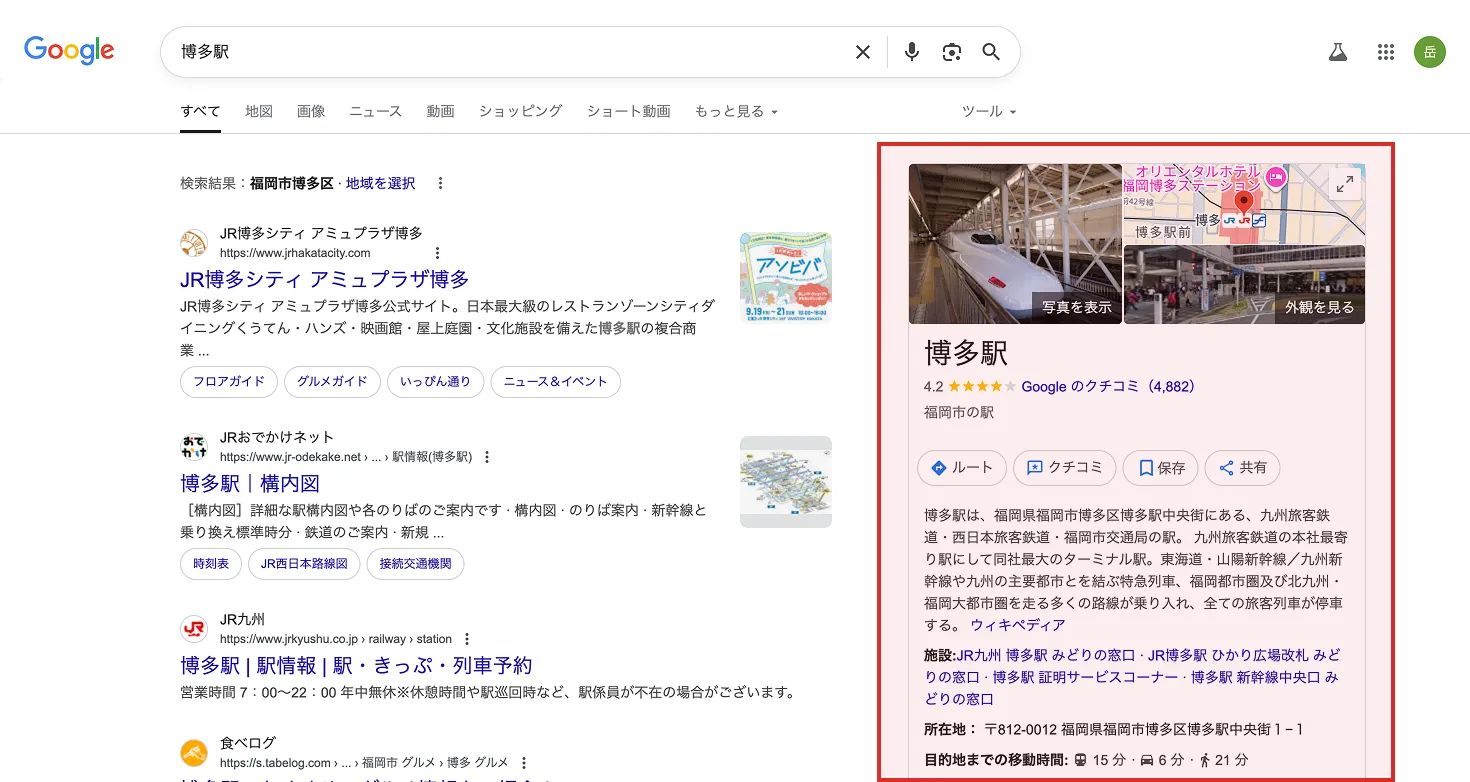This screenshot has width=1470, height=782.
Task: Click the 共有 share button
Action: click(x=1242, y=467)
